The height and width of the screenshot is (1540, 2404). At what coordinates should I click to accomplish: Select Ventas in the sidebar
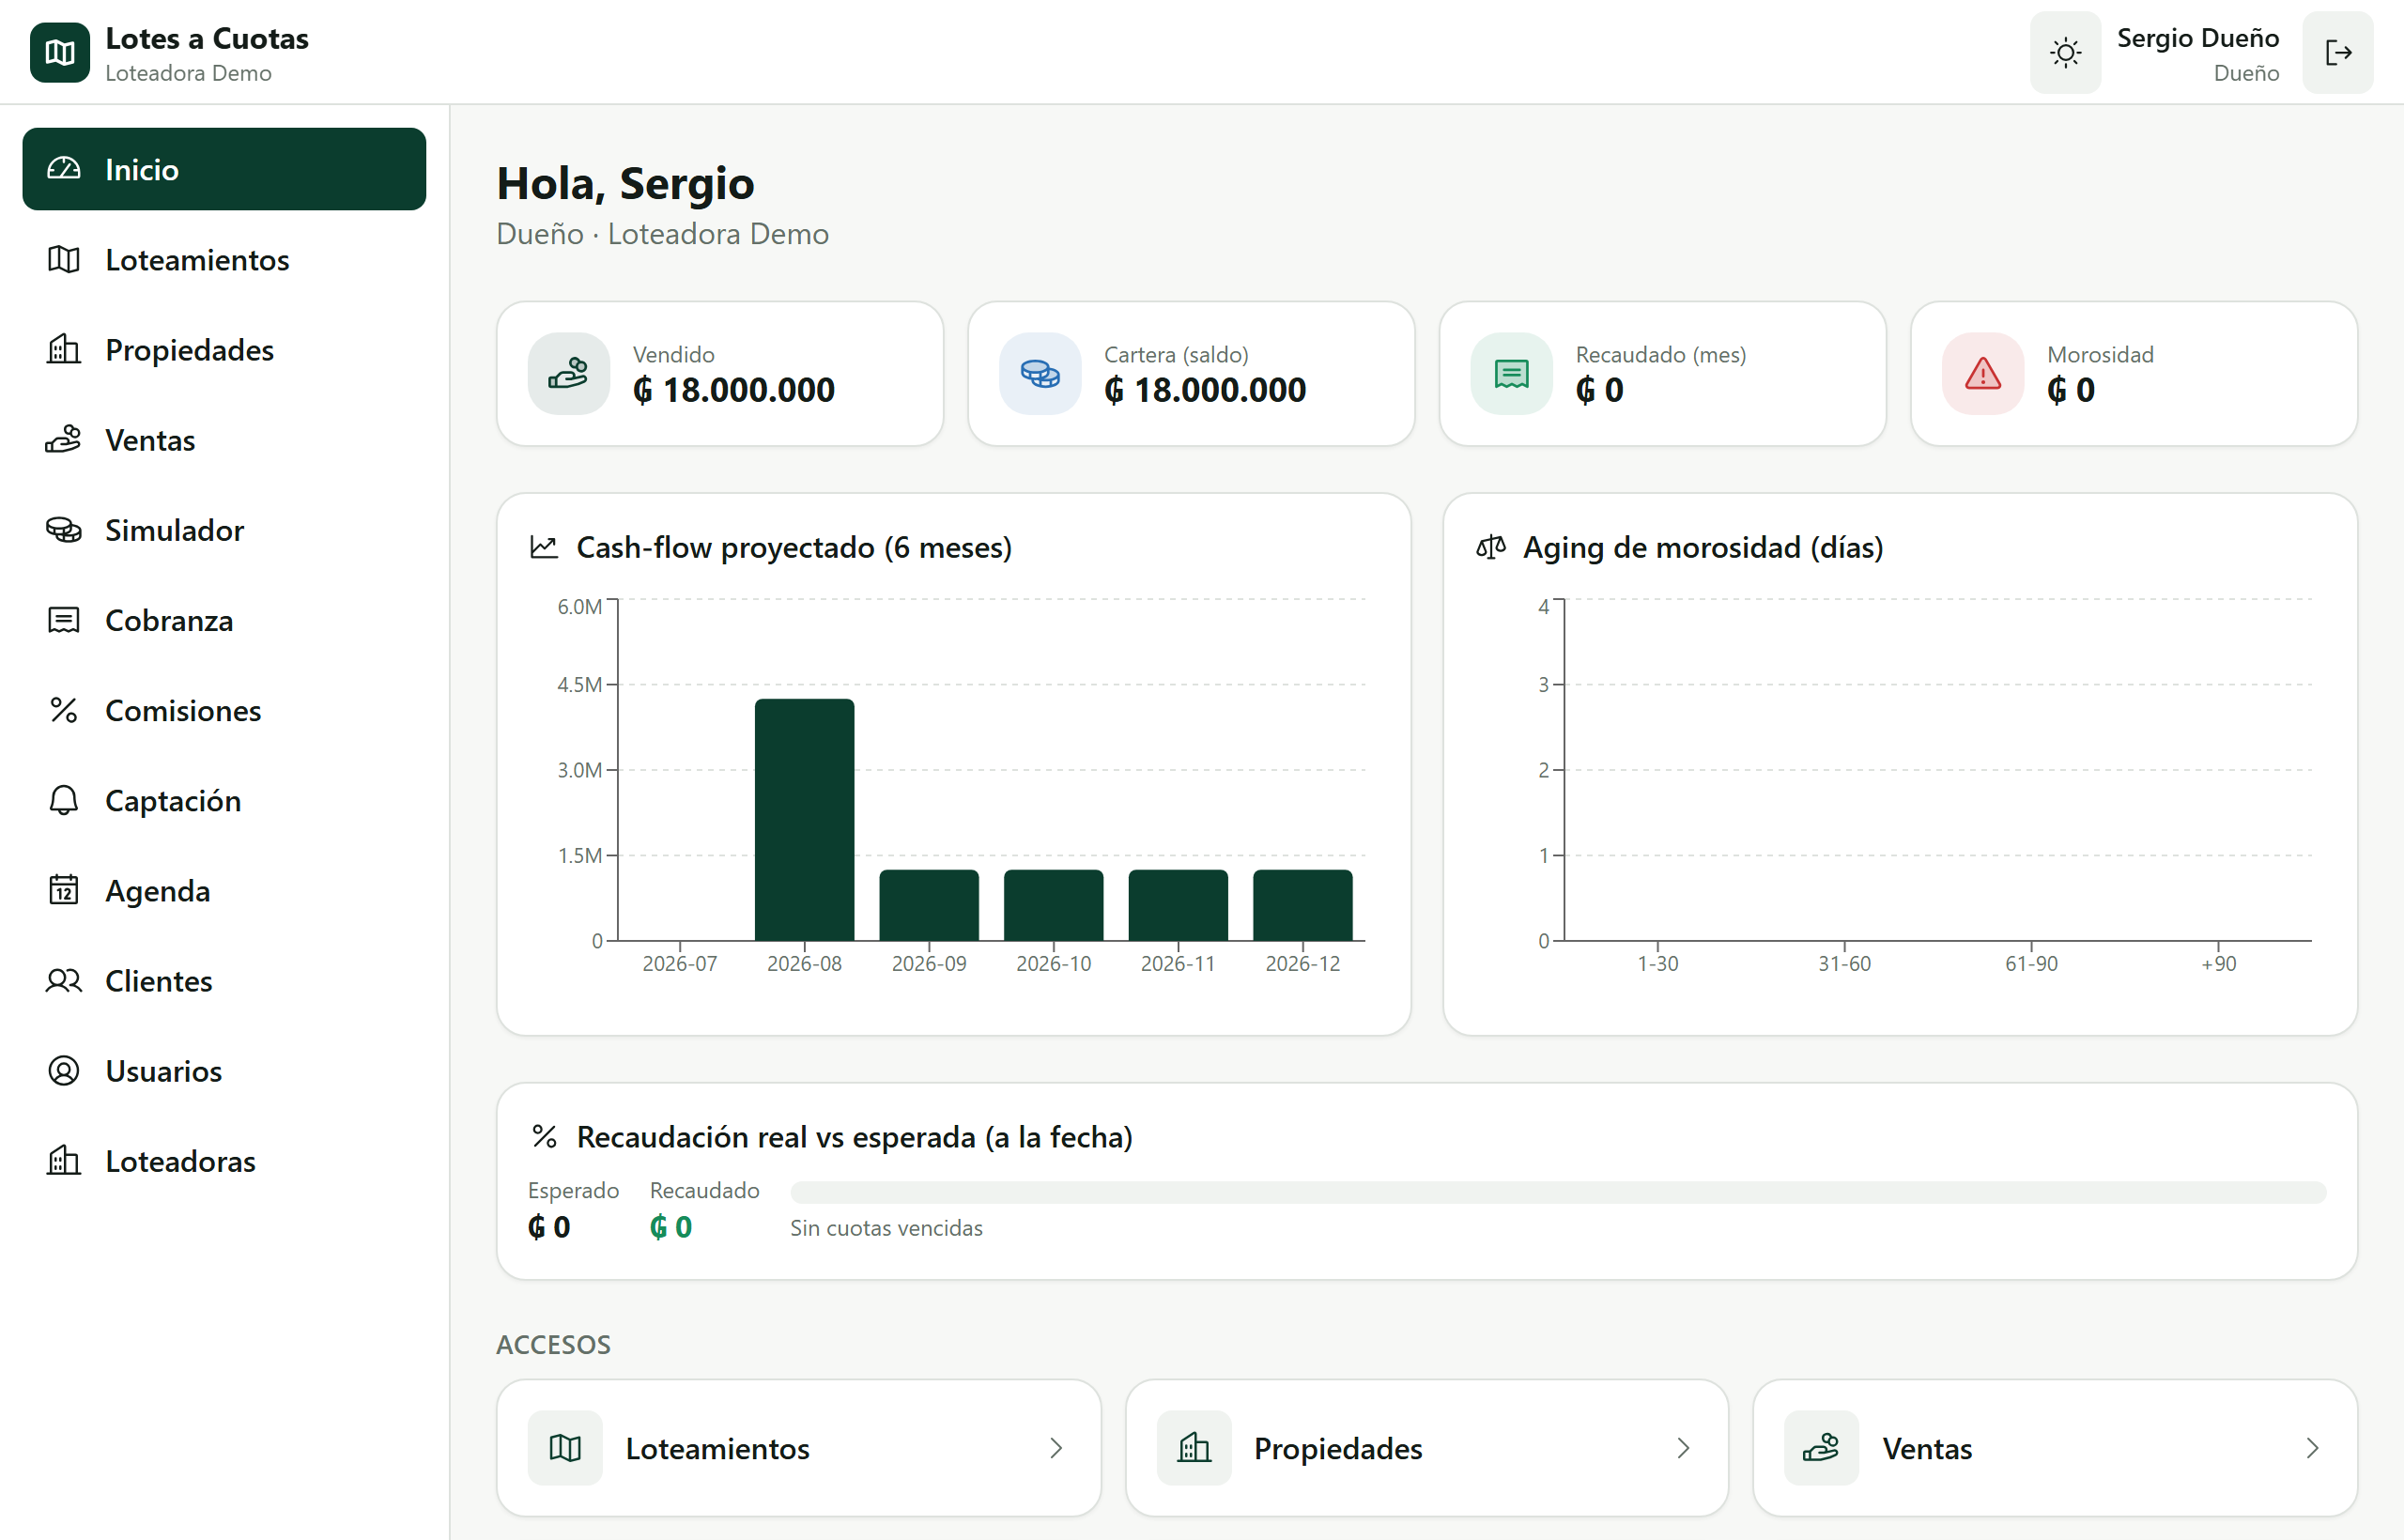224,440
